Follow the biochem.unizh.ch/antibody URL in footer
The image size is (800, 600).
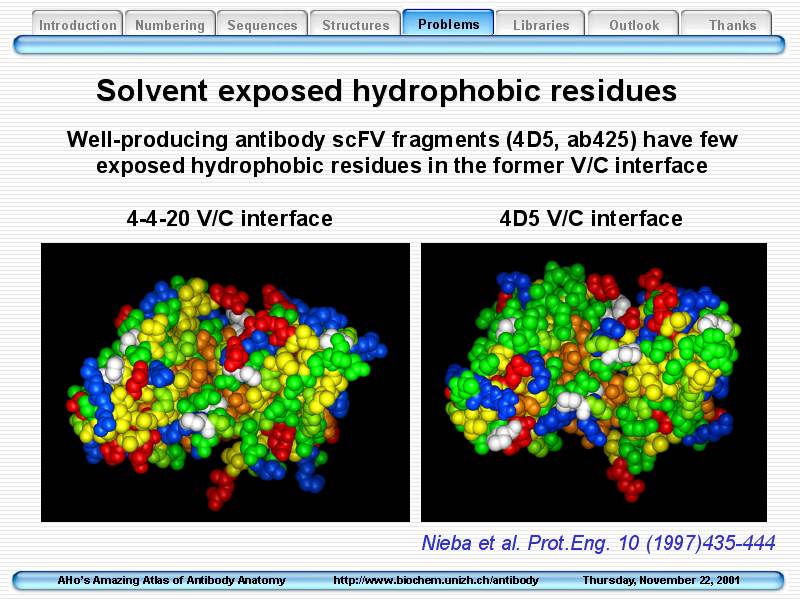(436, 580)
